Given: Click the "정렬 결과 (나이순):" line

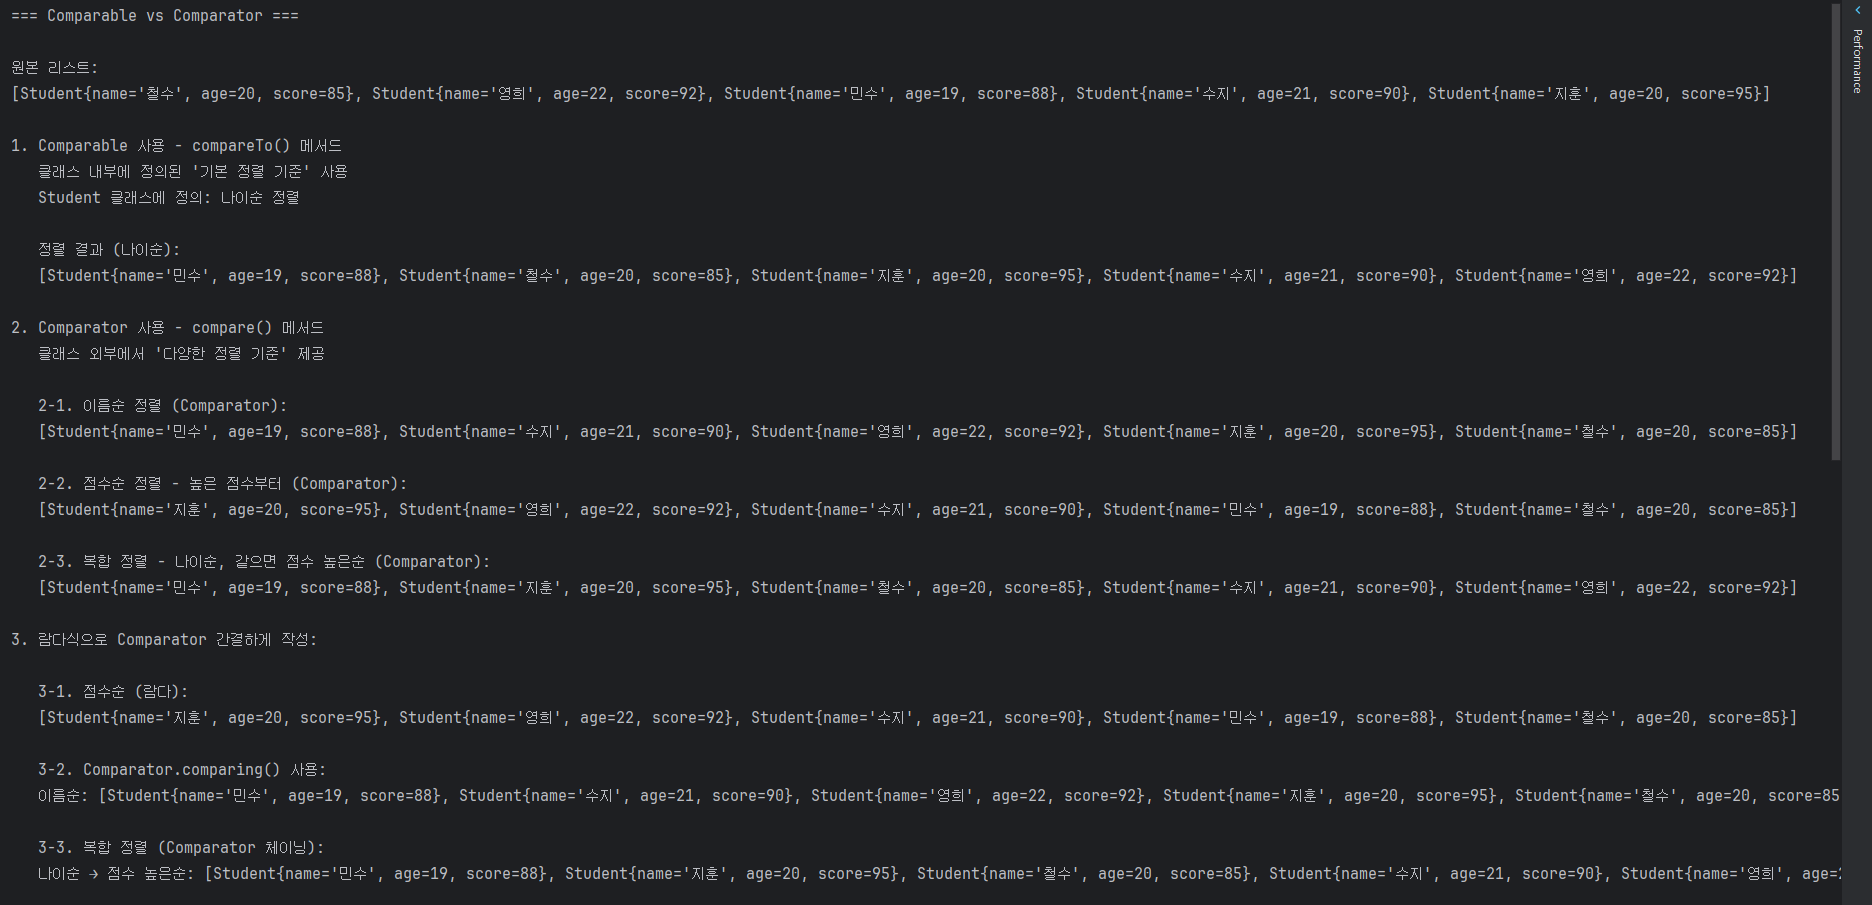Looking at the screenshot, I should click(109, 250).
